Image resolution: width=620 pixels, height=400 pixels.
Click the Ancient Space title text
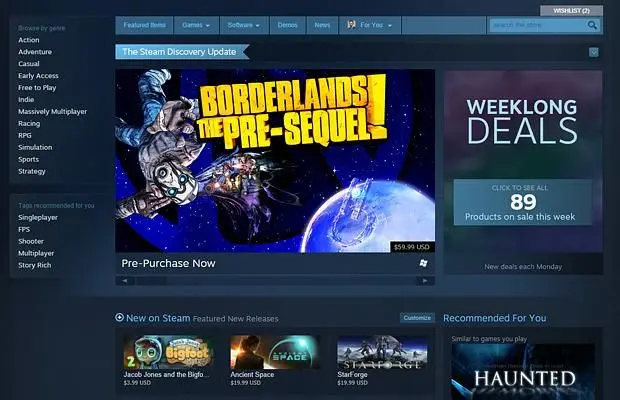(252, 374)
